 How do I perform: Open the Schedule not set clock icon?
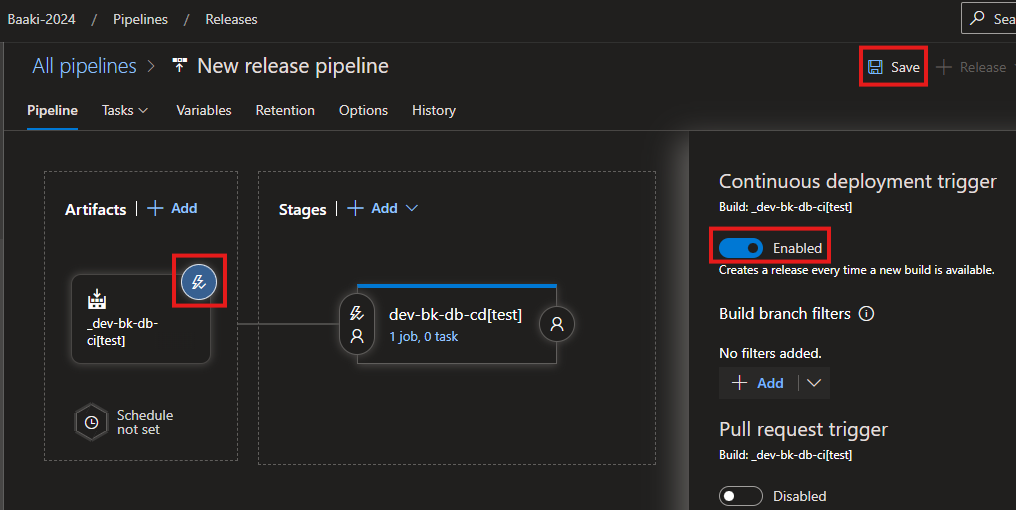tap(91, 423)
